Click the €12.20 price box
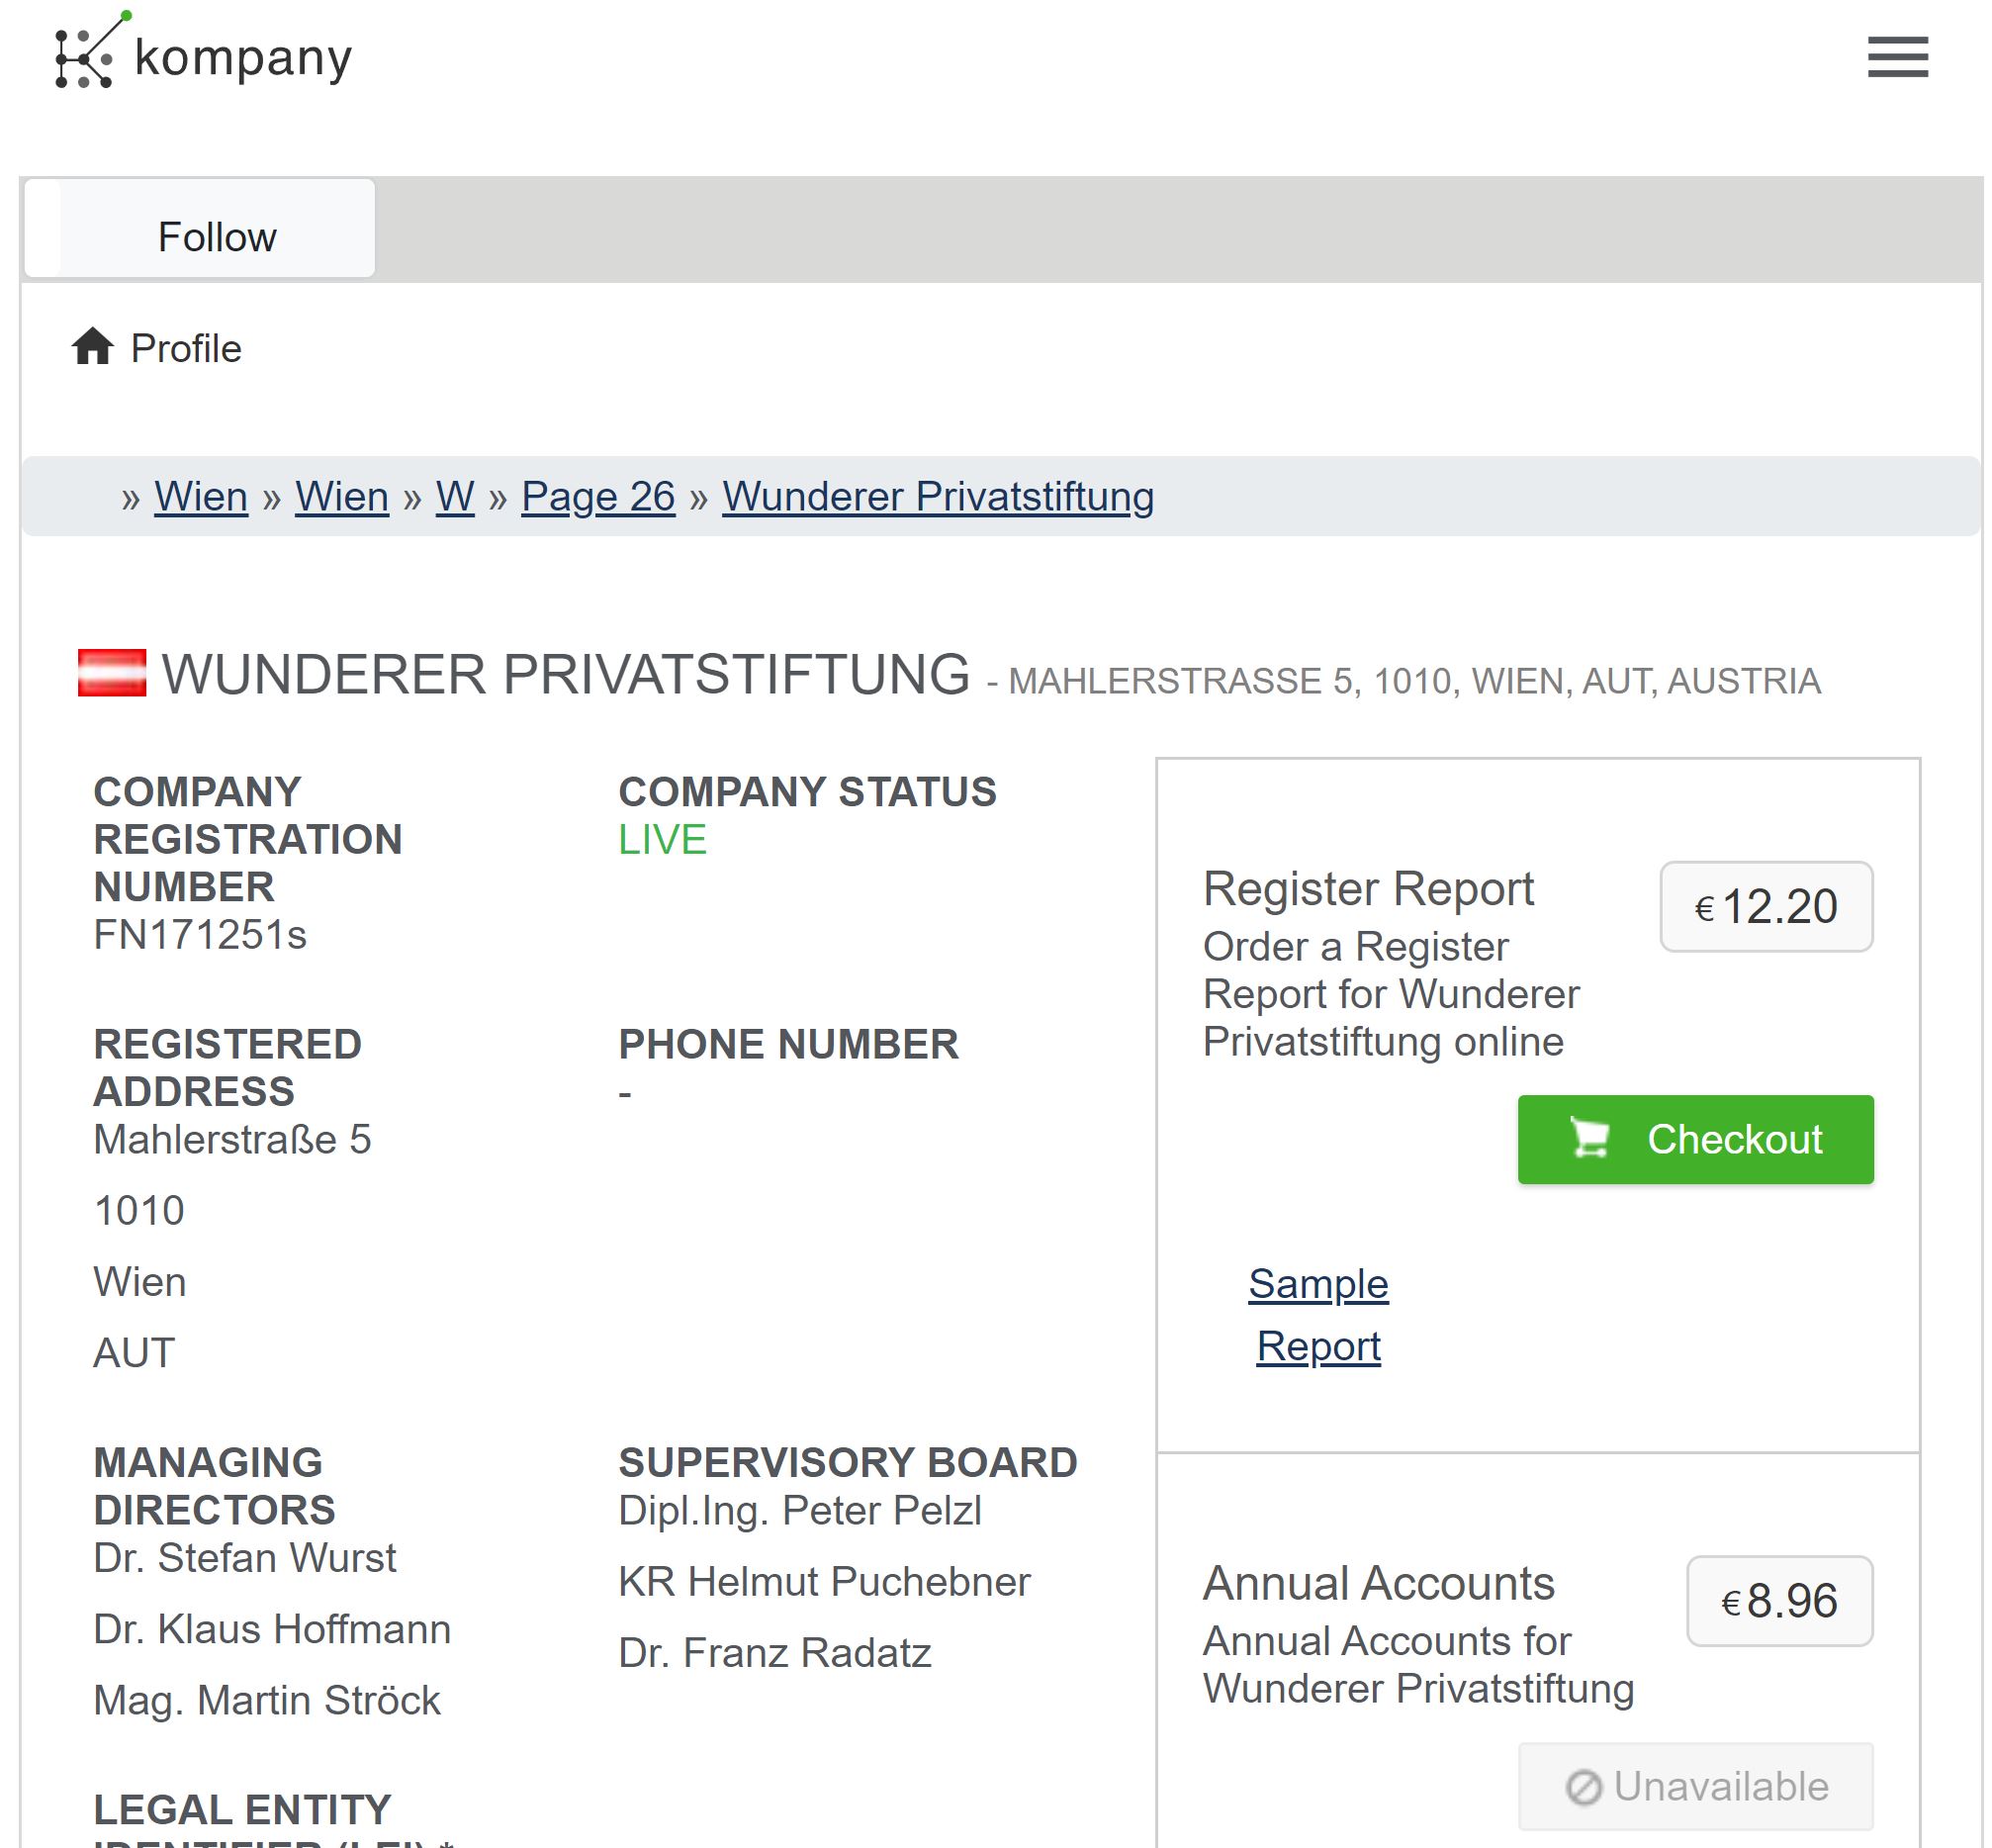This screenshot has width=1992, height=1848. coord(1766,906)
